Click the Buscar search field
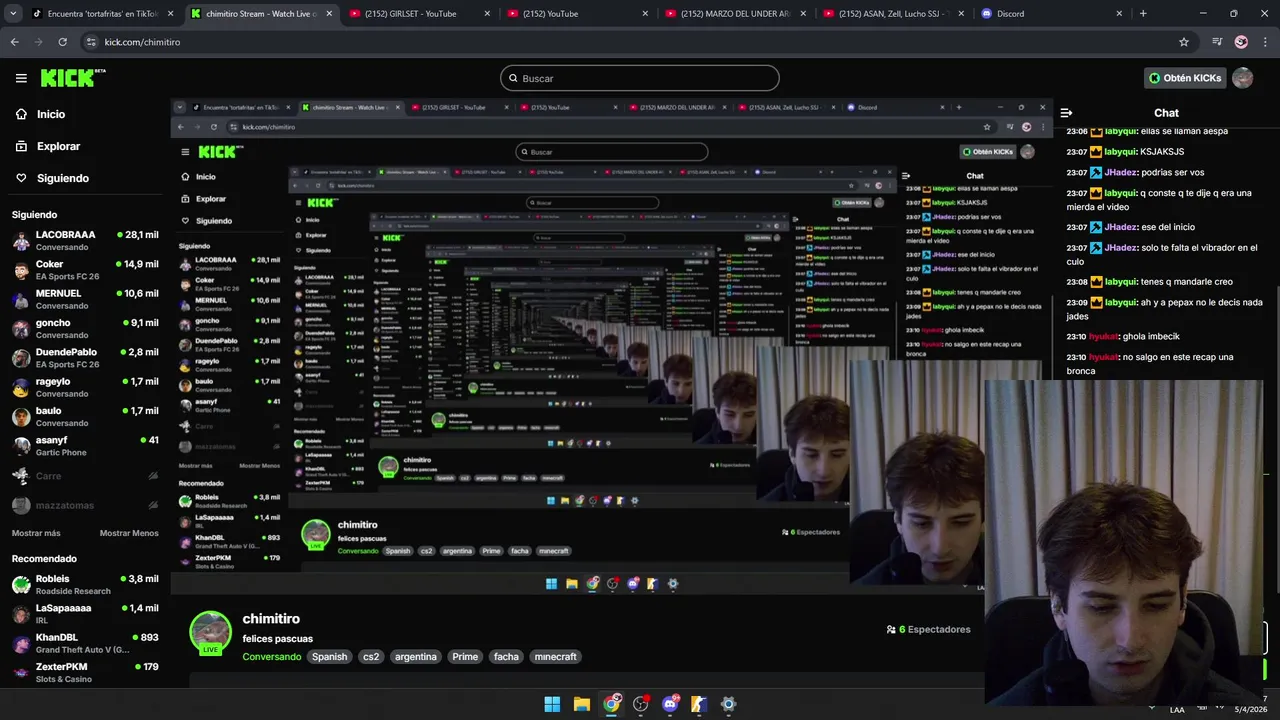Image resolution: width=1280 pixels, height=720 pixels. coord(640,78)
